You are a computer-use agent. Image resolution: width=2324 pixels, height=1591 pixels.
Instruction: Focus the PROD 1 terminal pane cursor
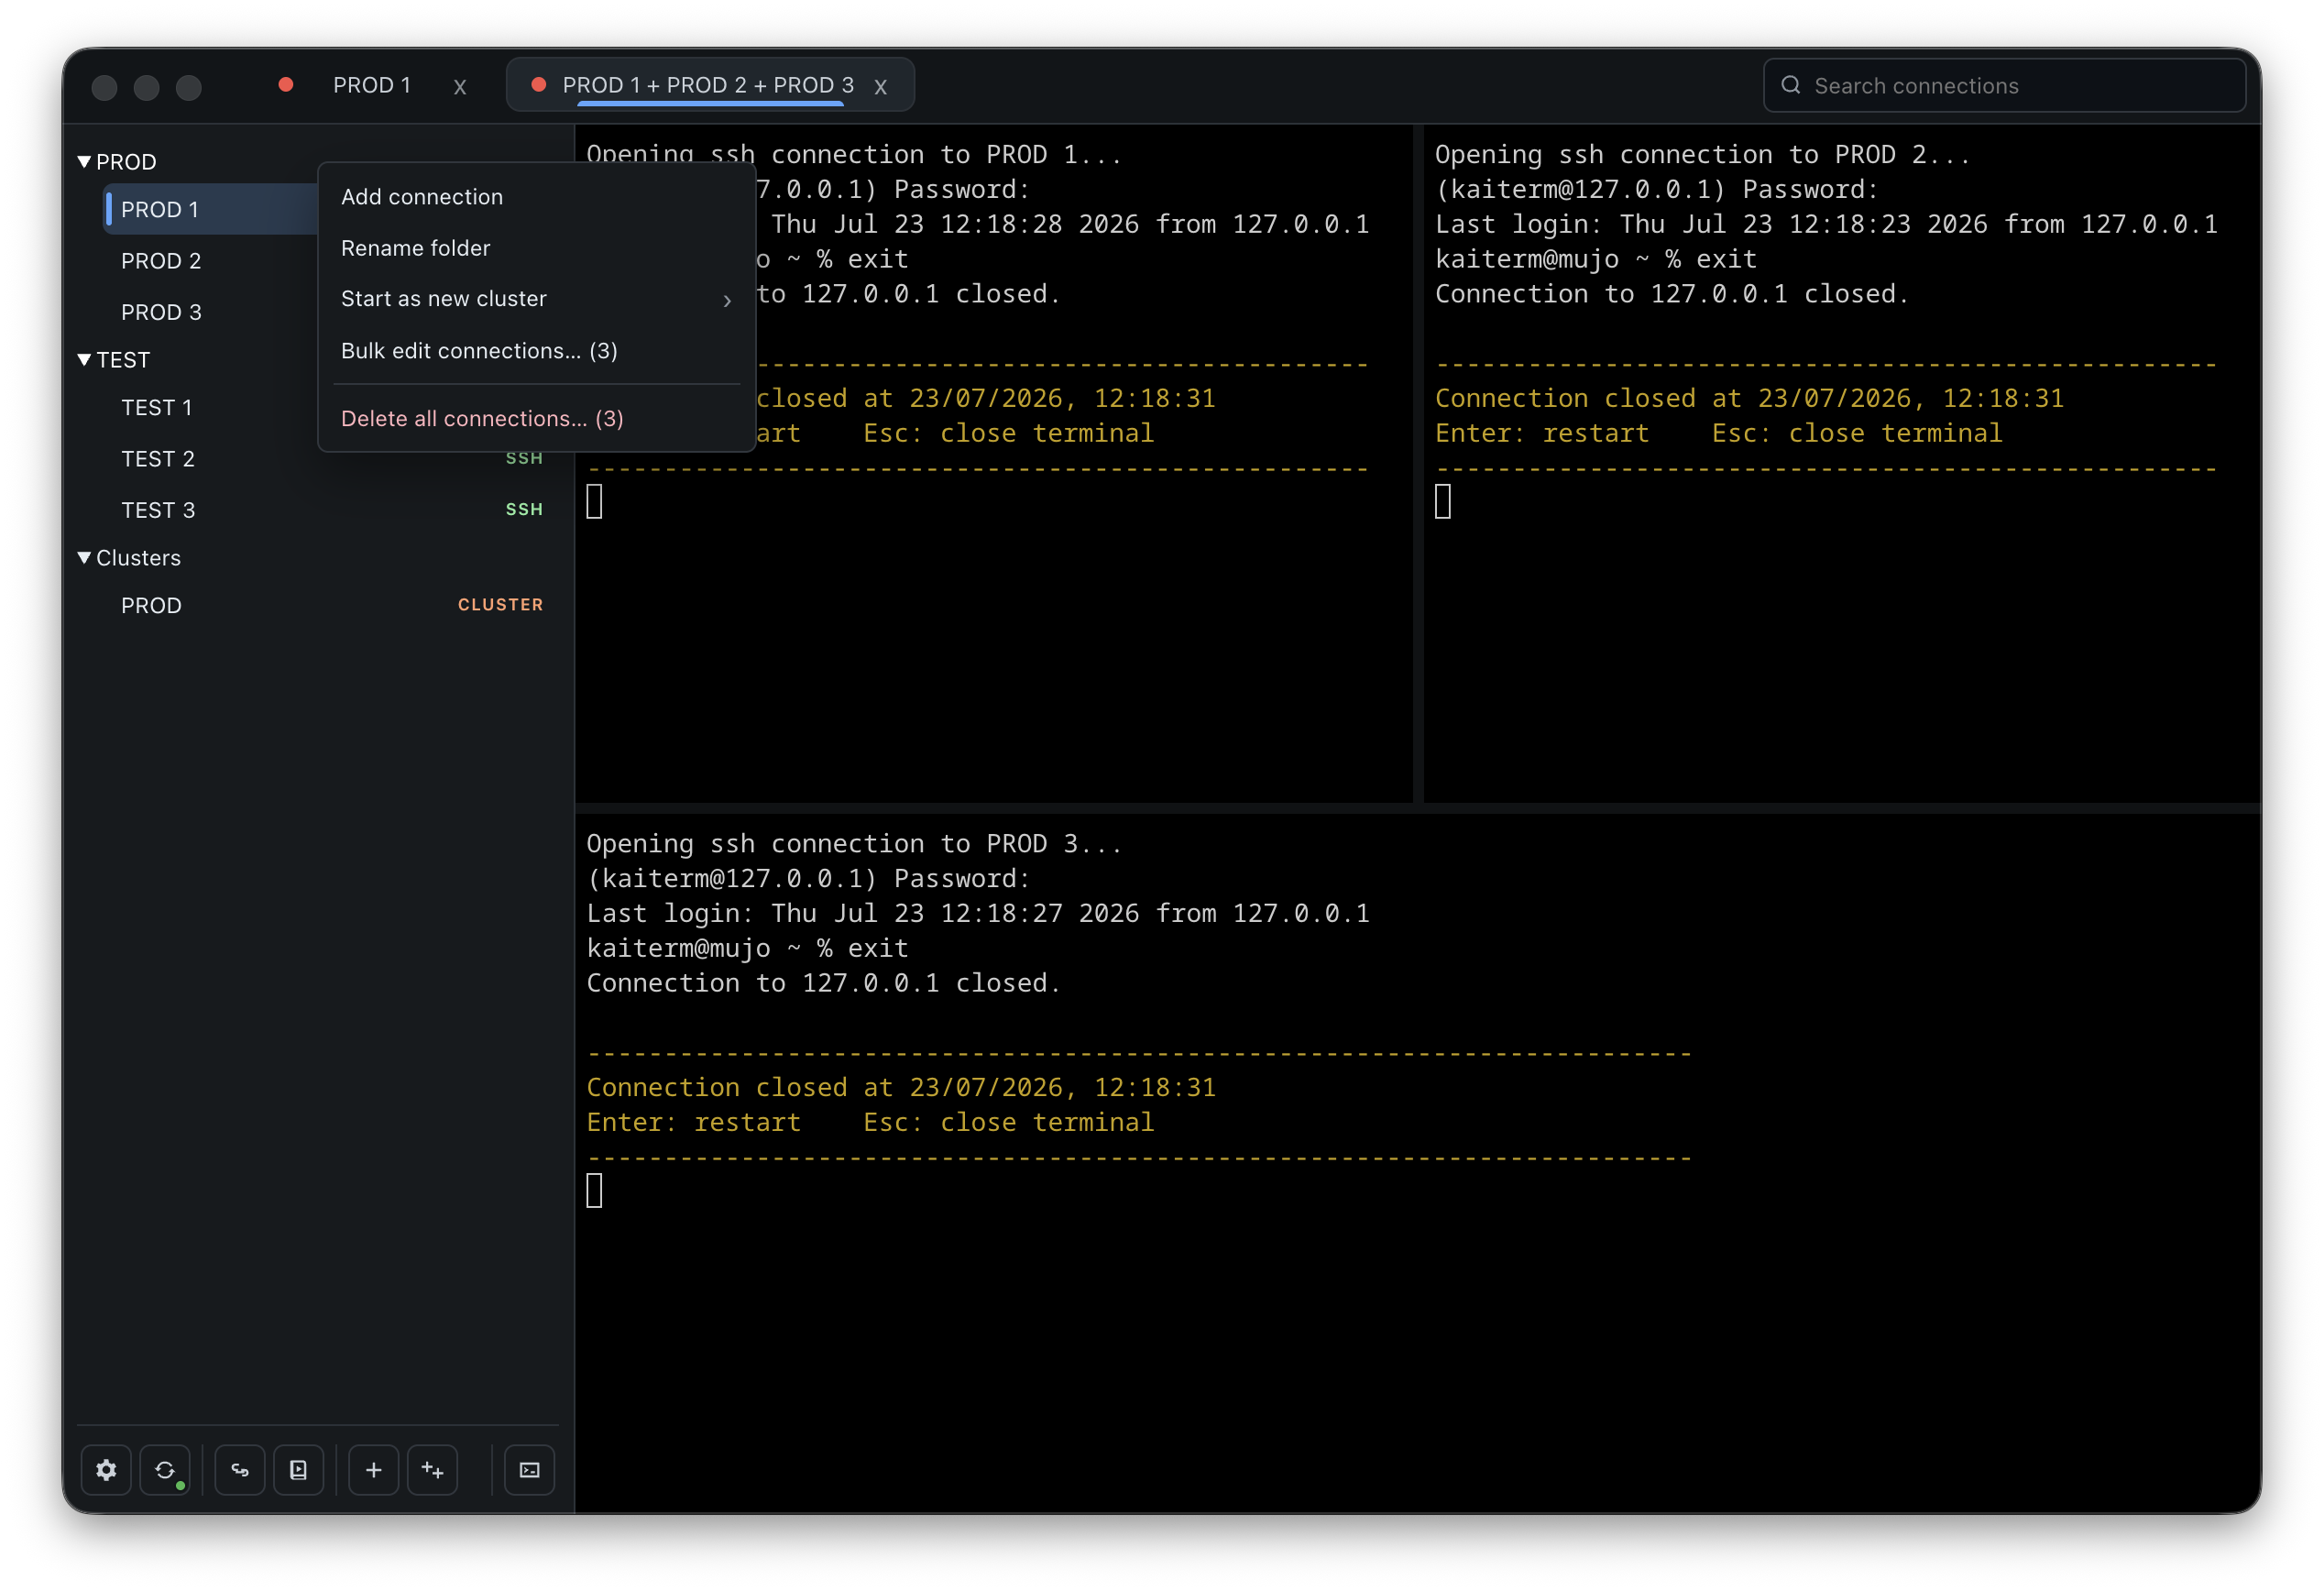click(594, 501)
